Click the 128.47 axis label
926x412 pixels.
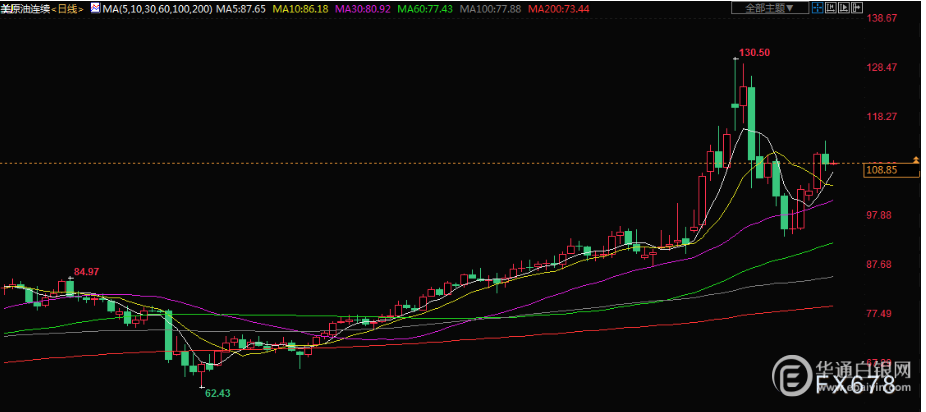[881, 67]
